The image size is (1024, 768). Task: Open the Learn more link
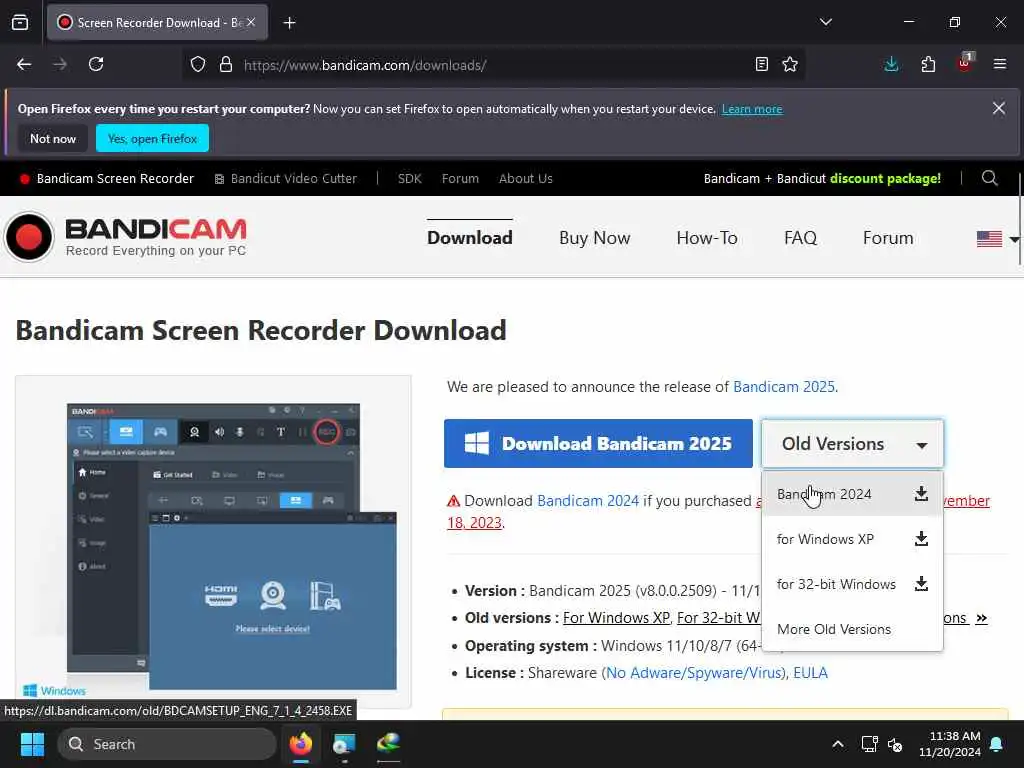coord(752,109)
